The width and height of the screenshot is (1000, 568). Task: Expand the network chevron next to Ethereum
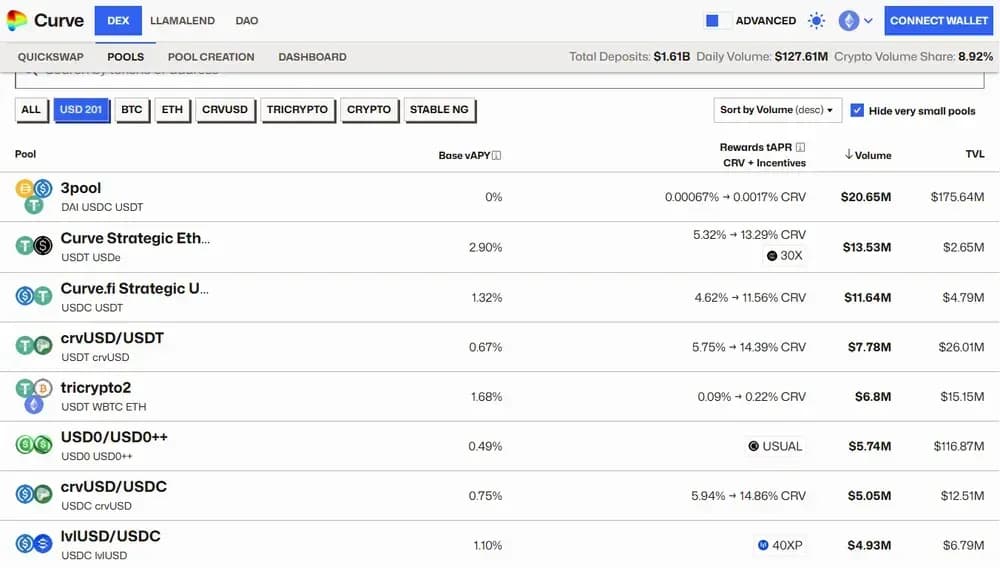[x=868, y=21]
